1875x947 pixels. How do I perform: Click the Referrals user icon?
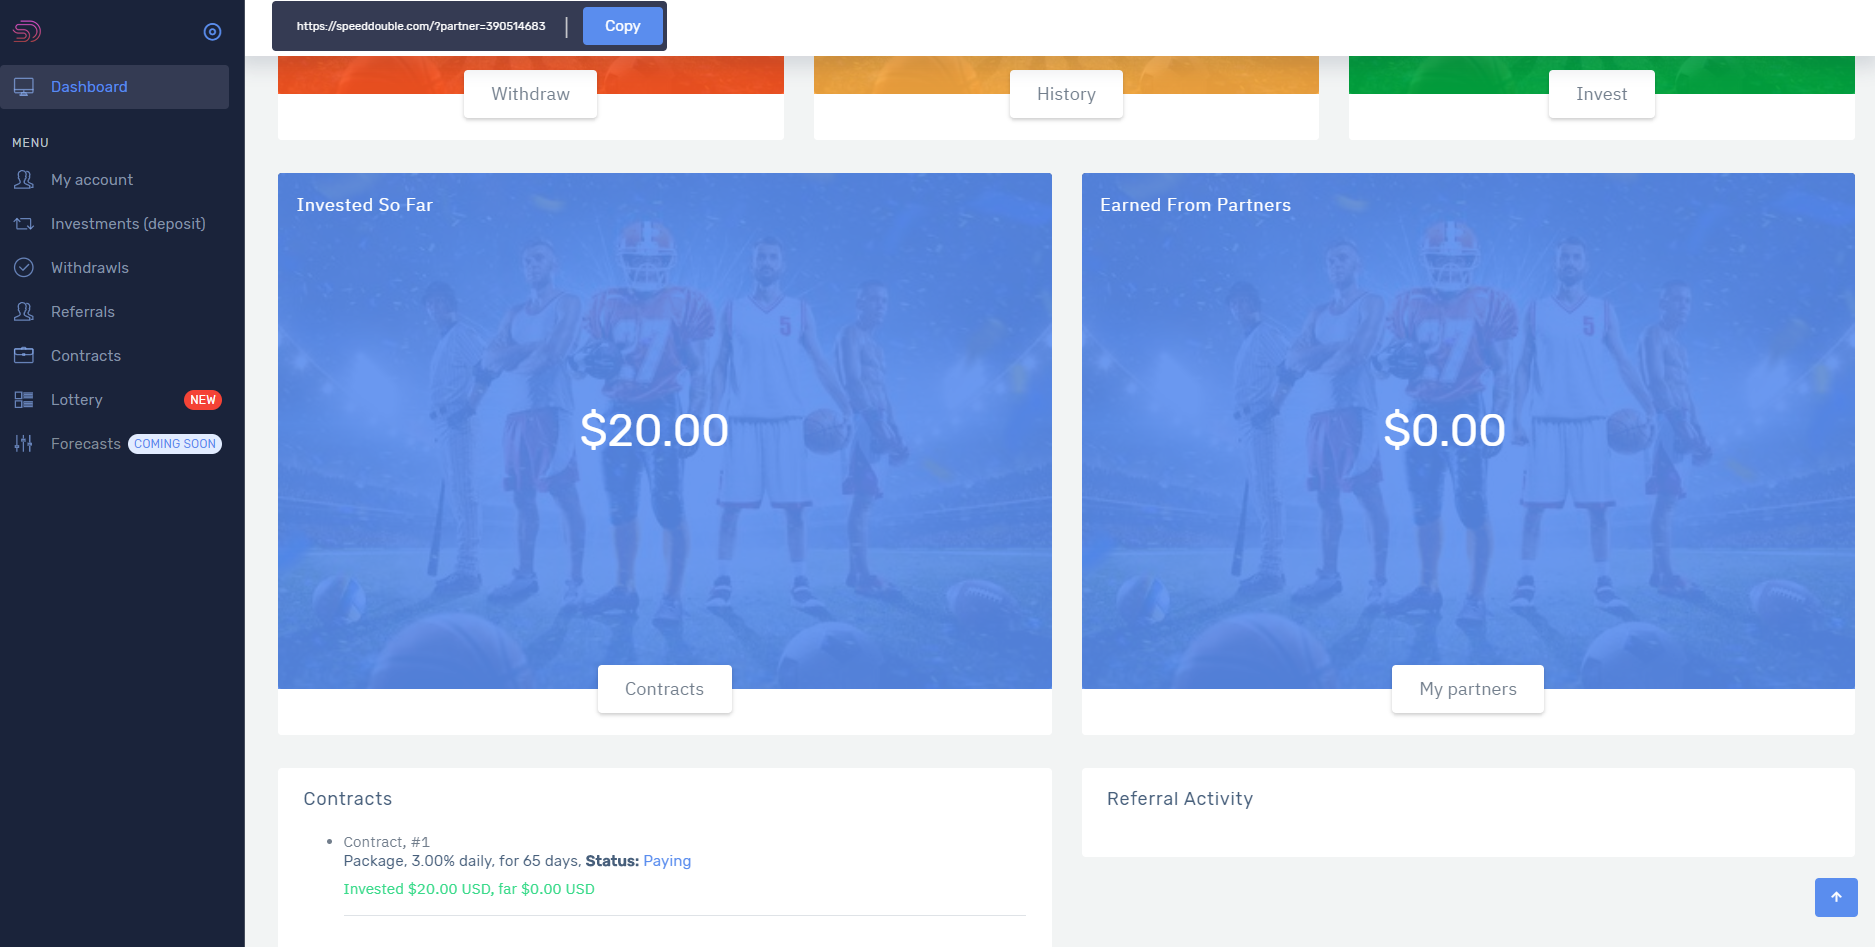[24, 312]
